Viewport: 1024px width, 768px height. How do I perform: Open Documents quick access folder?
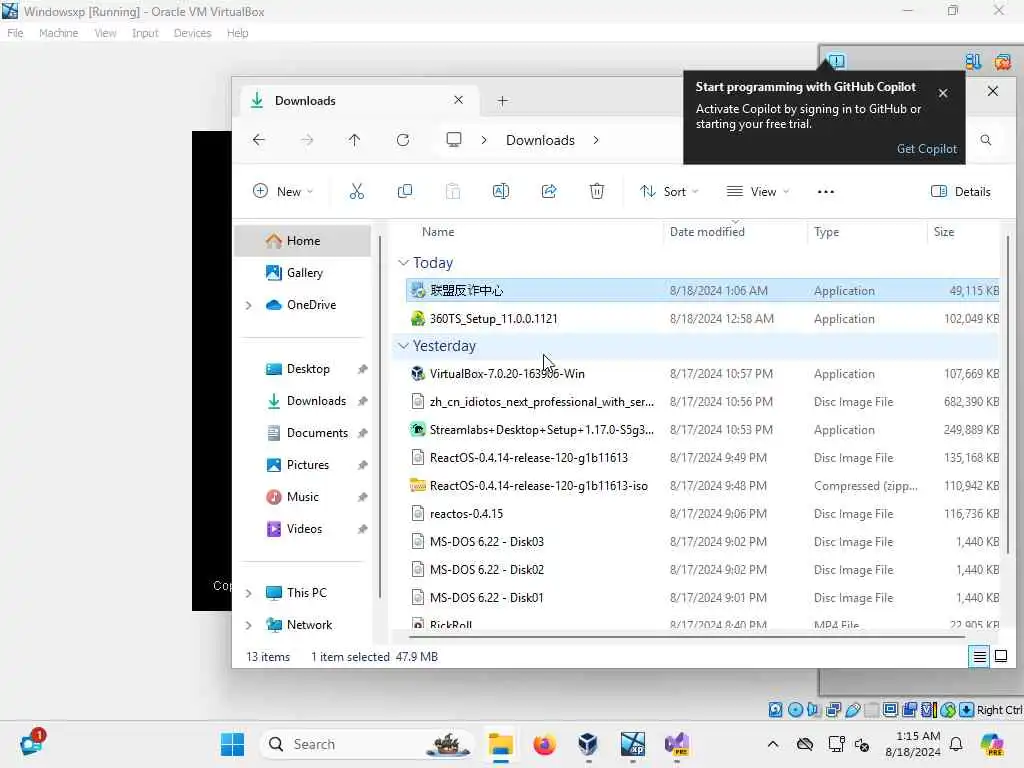click(x=303, y=433)
